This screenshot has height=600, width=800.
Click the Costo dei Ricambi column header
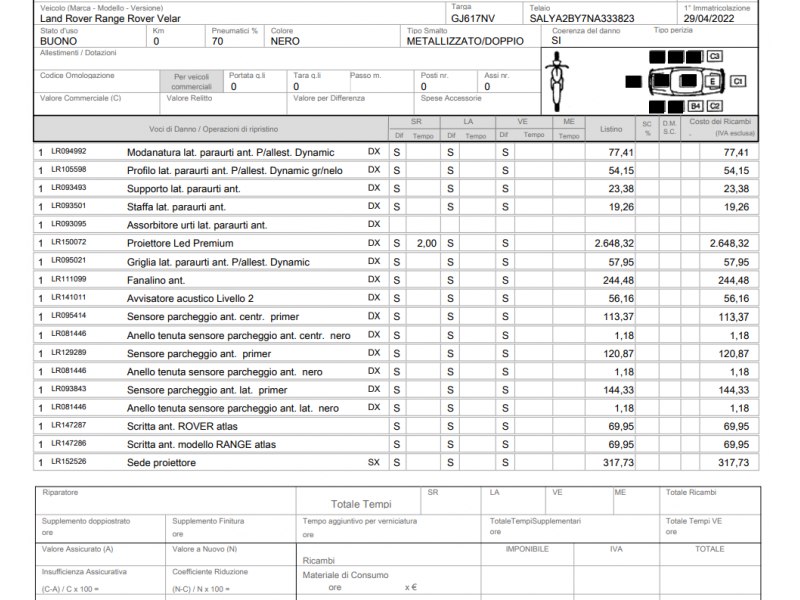720,127
